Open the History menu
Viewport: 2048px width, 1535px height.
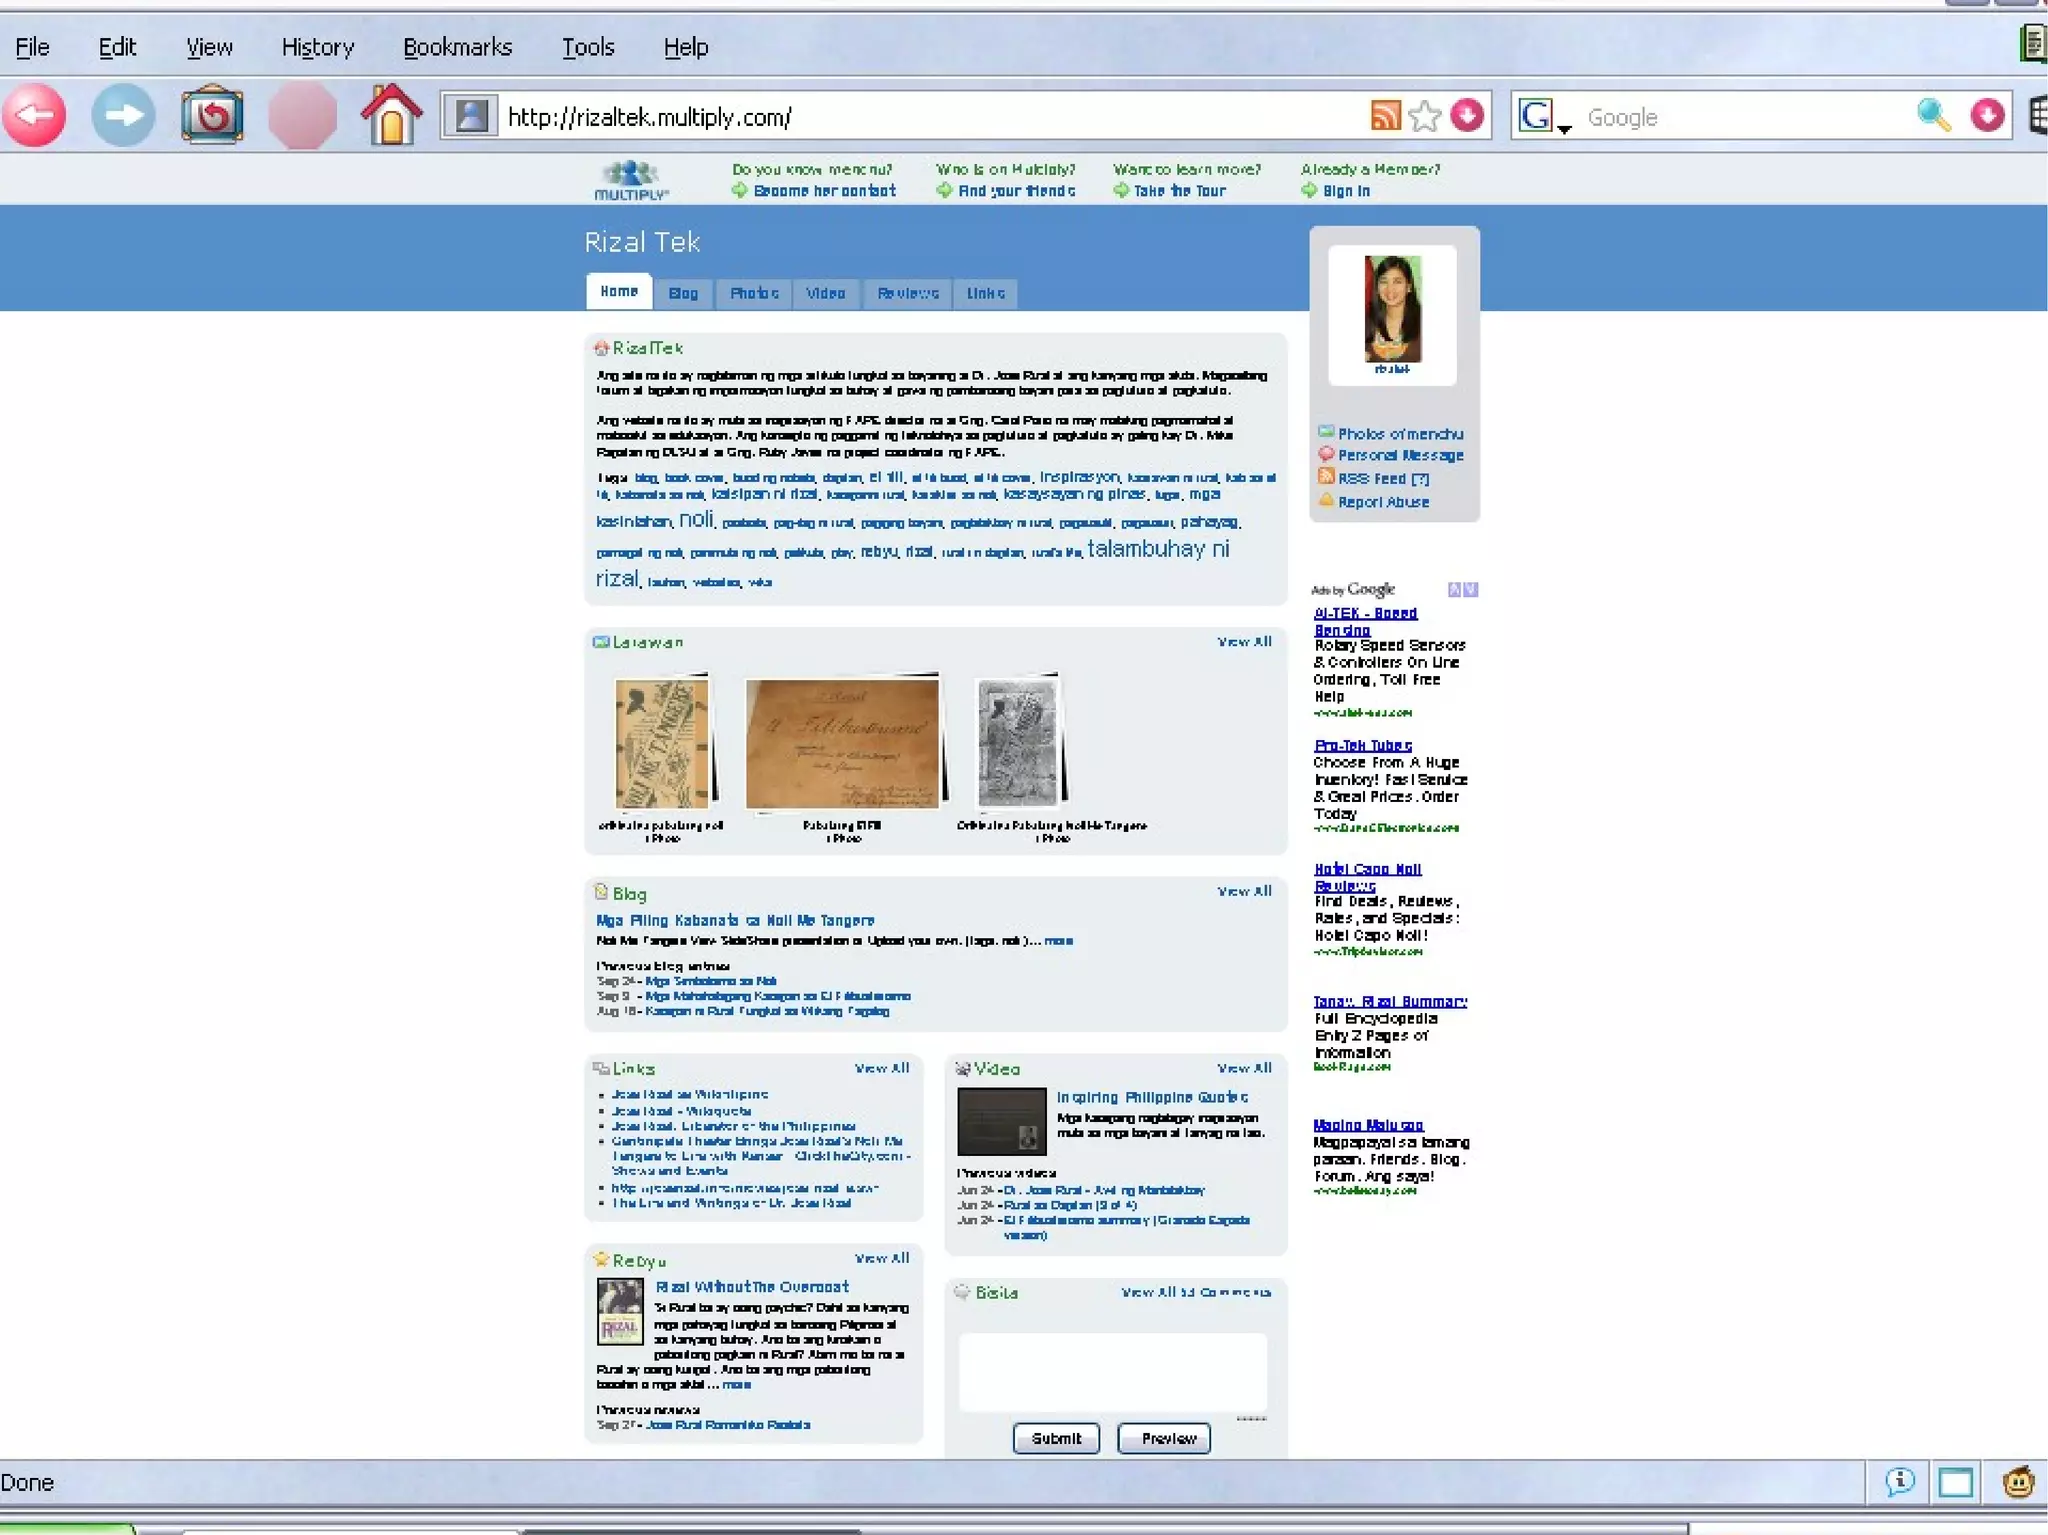coord(318,47)
